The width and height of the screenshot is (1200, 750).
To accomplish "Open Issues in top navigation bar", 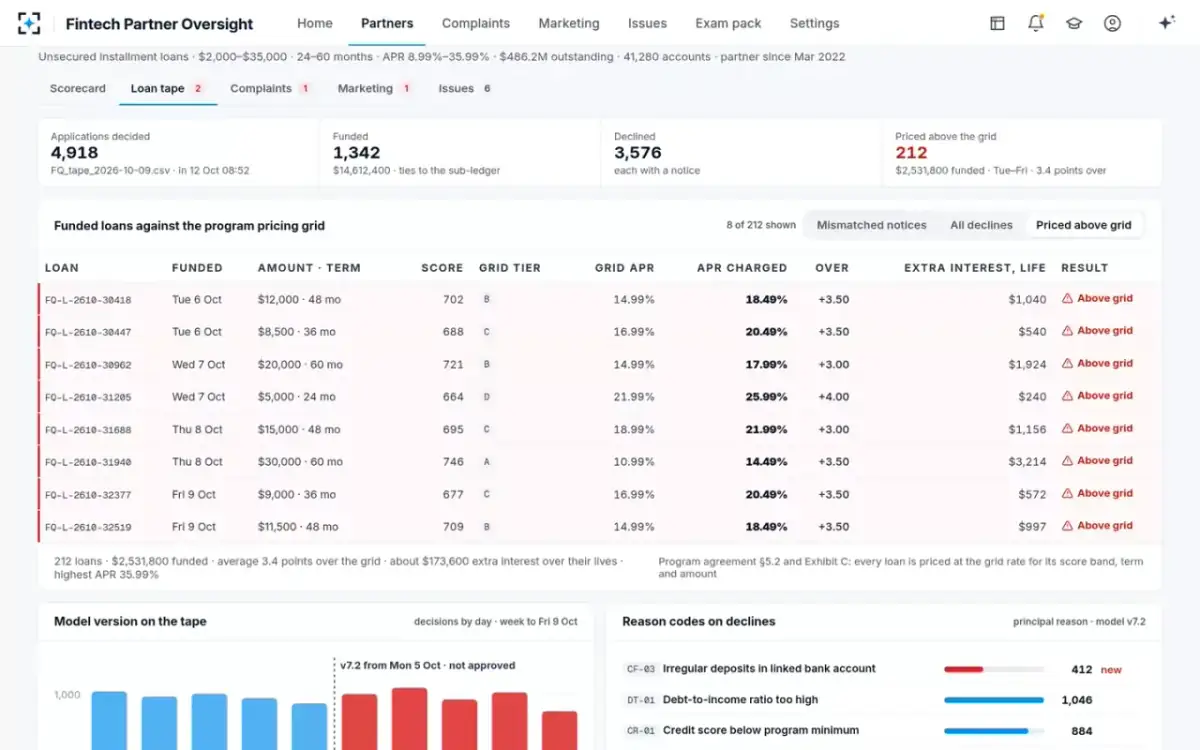I will click(647, 23).
